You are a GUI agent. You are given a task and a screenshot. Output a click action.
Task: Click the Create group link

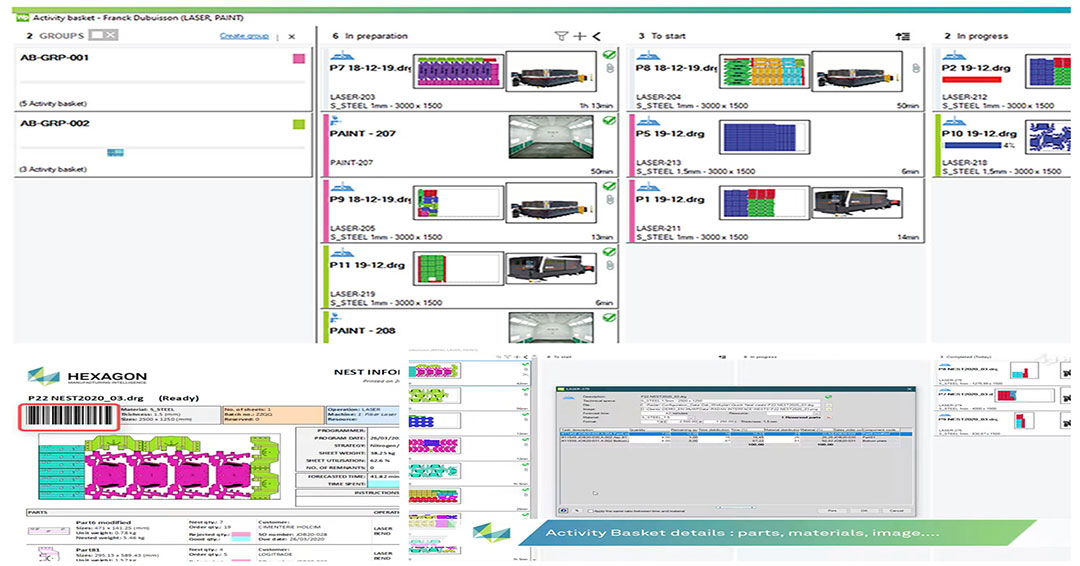click(x=244, y=36)
